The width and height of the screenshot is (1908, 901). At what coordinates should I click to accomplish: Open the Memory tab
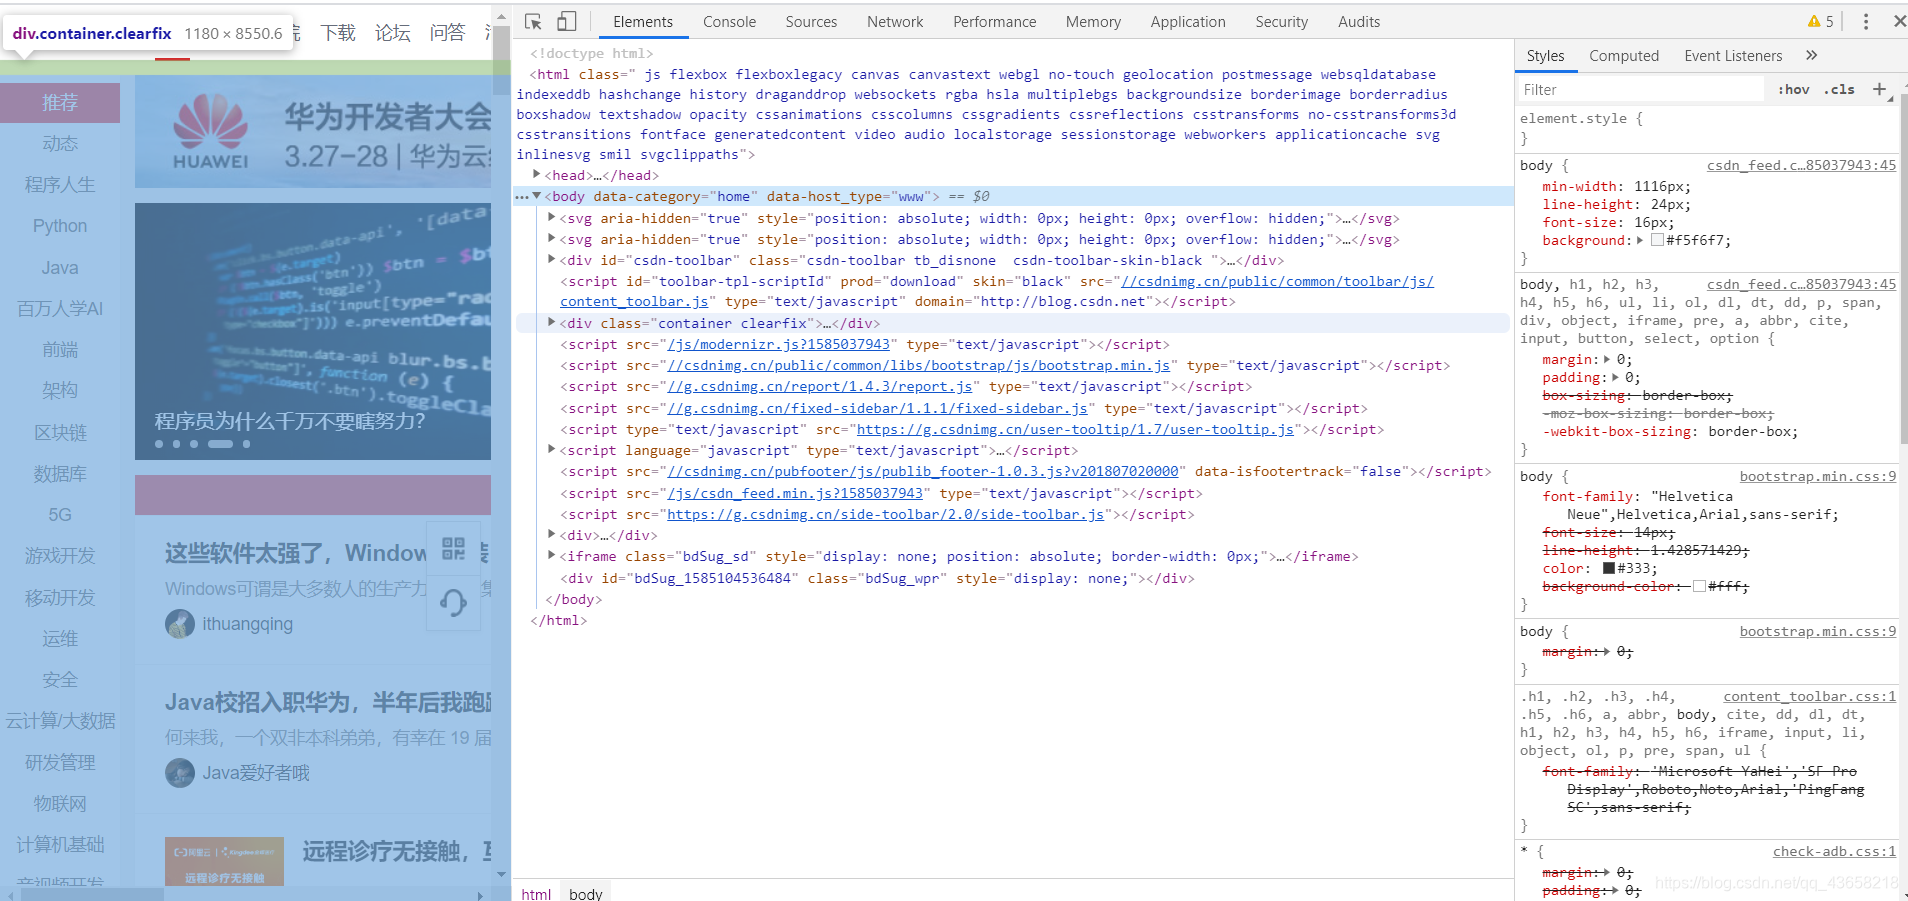point(1093,21)
